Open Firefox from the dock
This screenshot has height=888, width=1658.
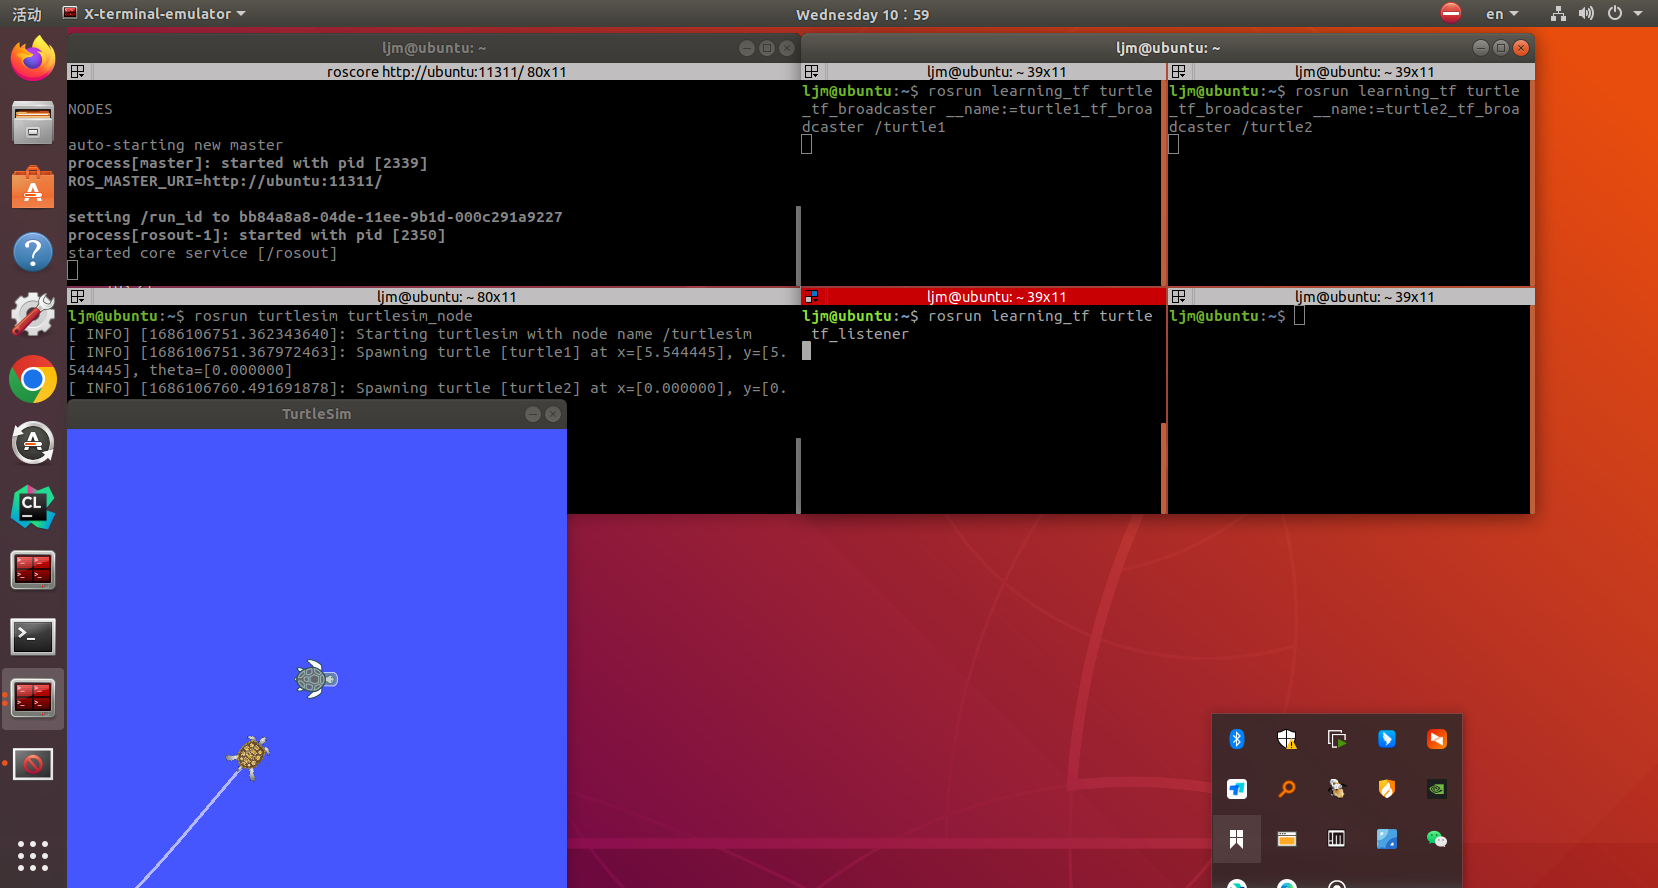(x=33, y=58)
